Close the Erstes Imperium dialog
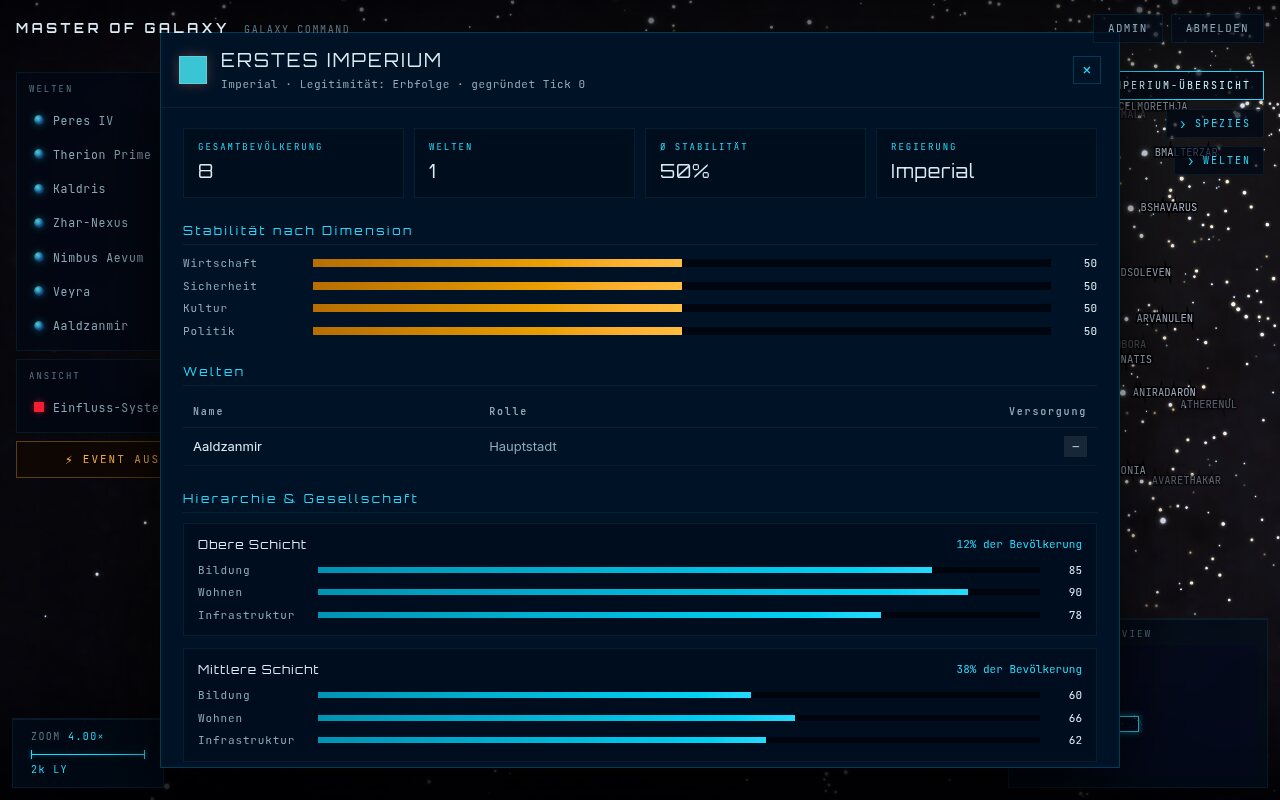The height and width of the screenshot is (800, 1280). 1087,70
